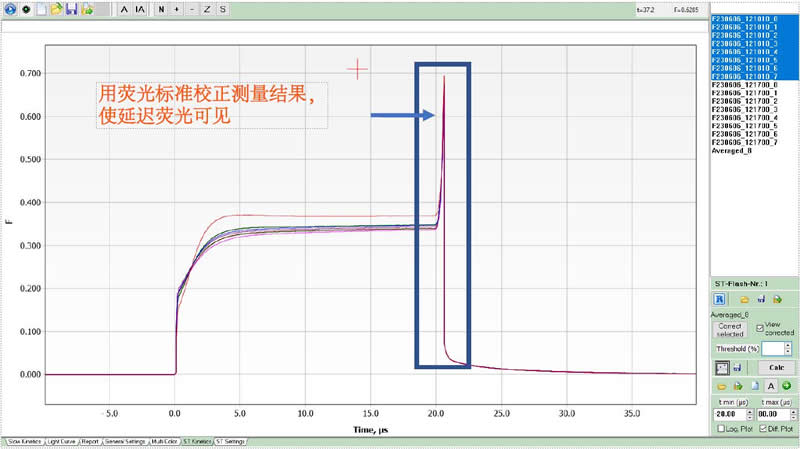Click the '+' button in top toolbar
800x449 pixels.
tap(176, 9)
